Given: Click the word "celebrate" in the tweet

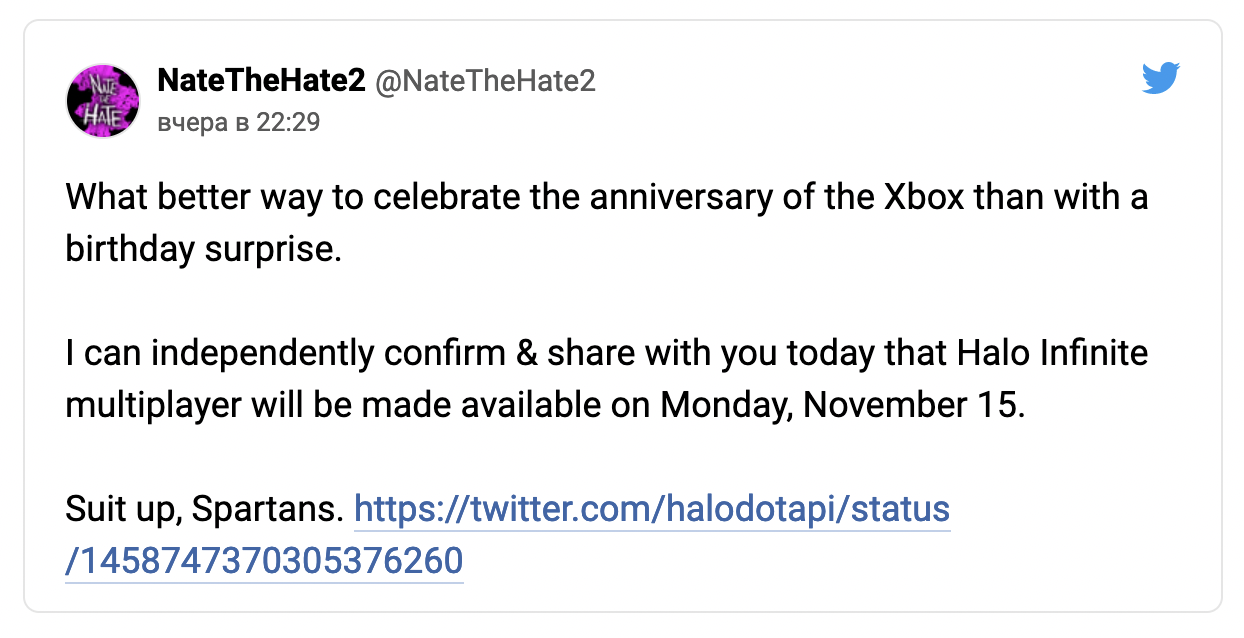Looking at the screenshot, I should [448, 197].
